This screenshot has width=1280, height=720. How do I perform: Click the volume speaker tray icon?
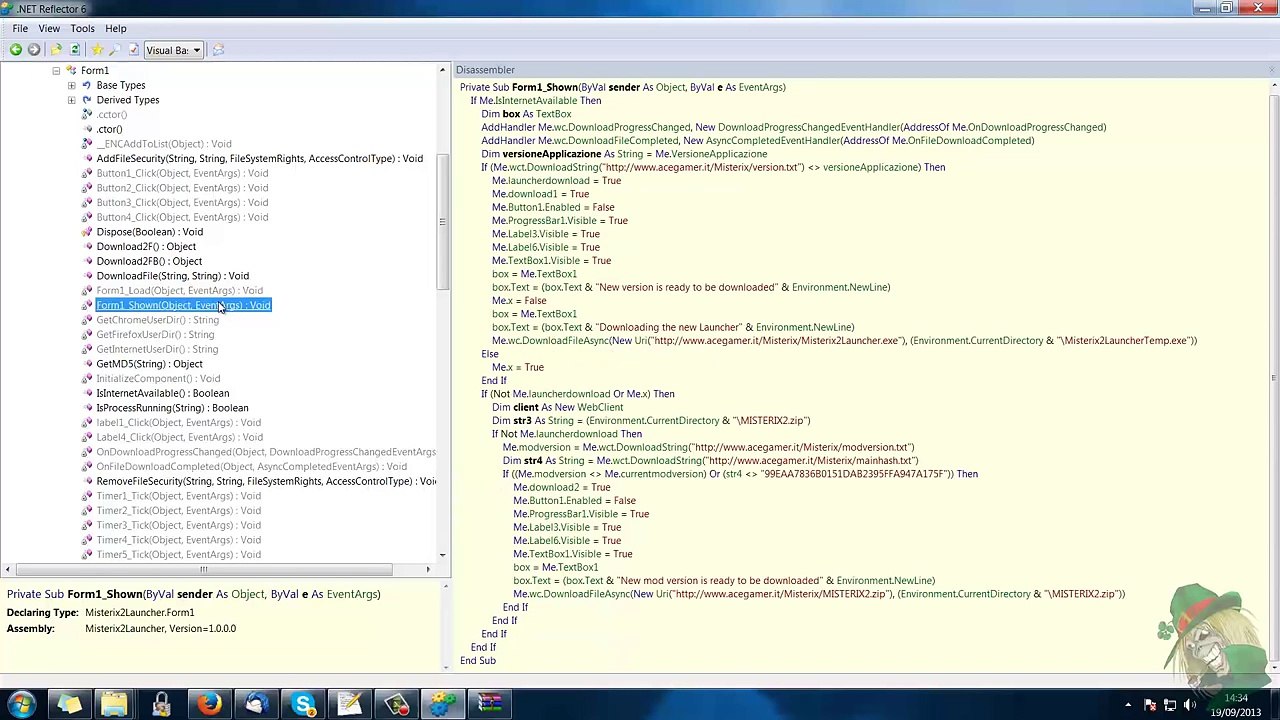click(x=1190, y=705)
